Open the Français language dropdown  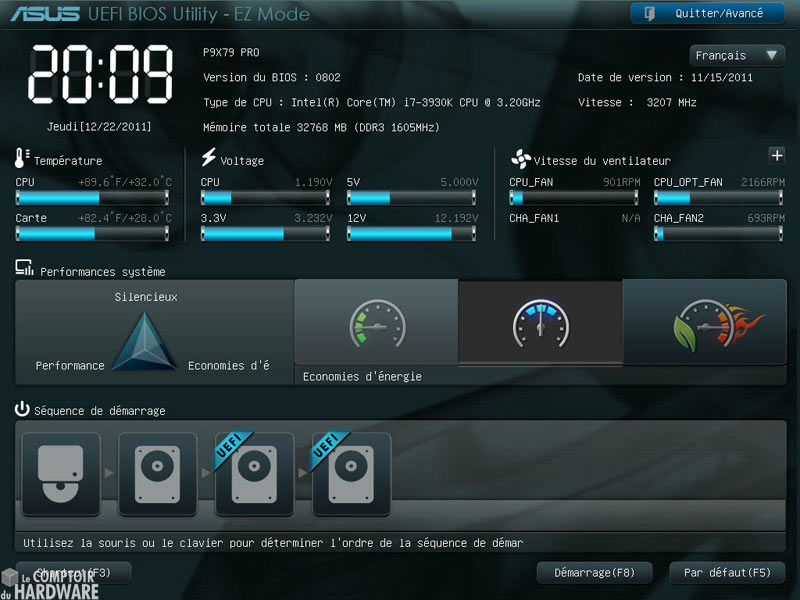point(737,55)
